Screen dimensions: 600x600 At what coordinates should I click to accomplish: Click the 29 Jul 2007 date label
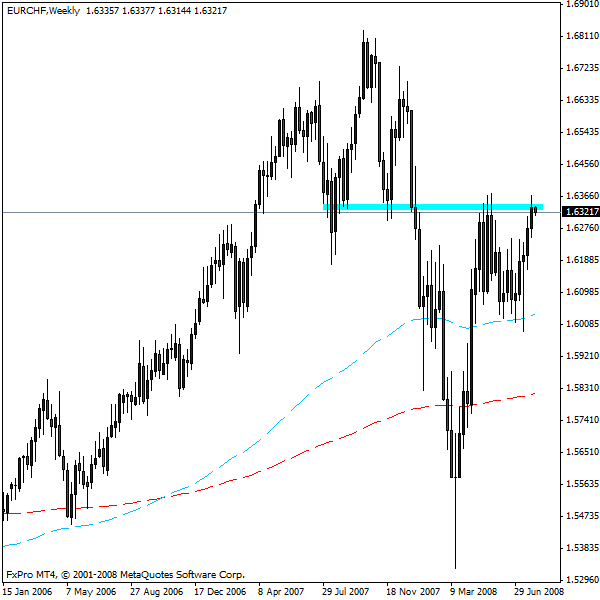[x=346, y=592]
